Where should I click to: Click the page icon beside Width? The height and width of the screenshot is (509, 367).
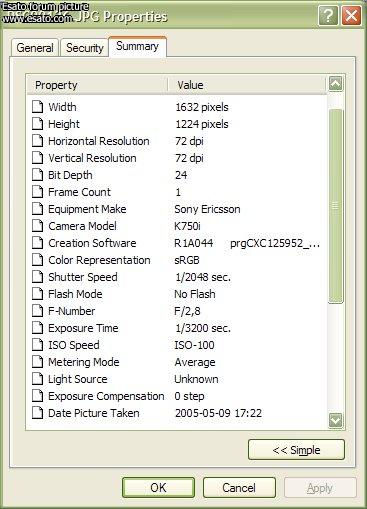point(37,107)
